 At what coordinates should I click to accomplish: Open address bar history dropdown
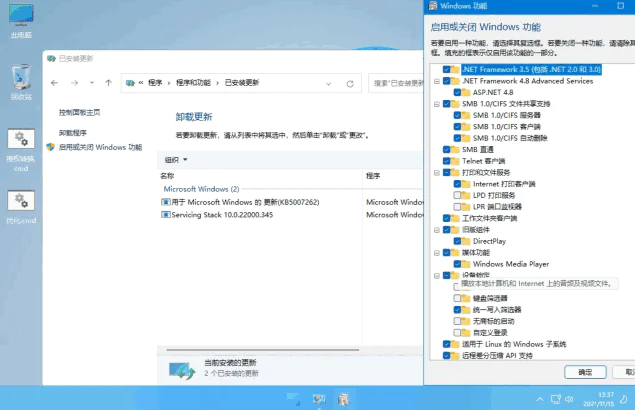328,83
